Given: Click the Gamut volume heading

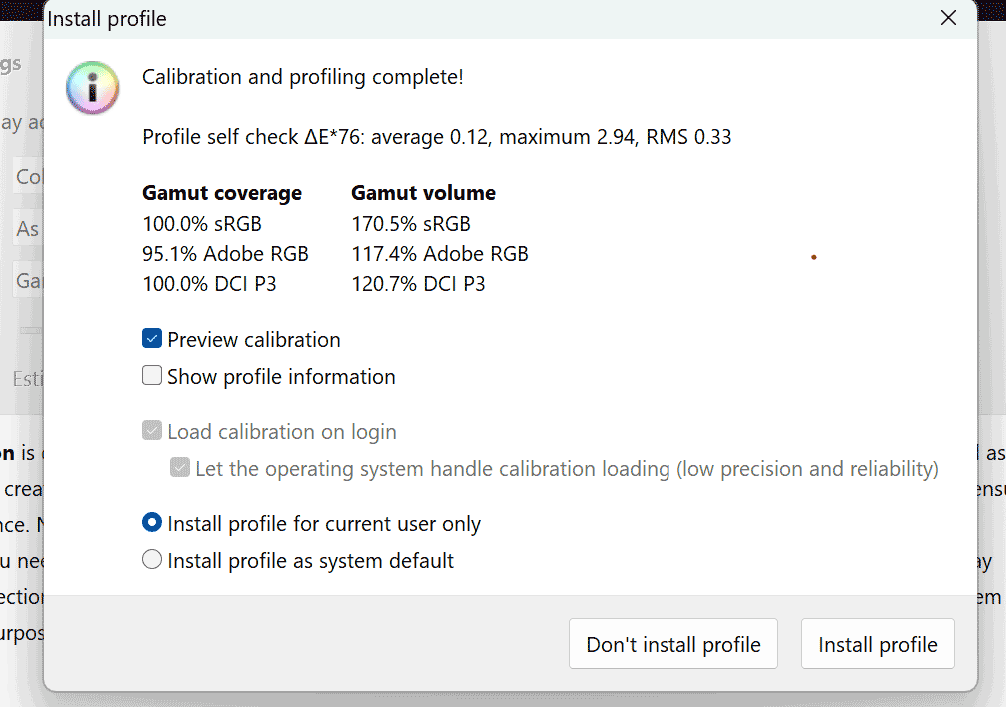Looking at the screenshot, I should (423, 193).
